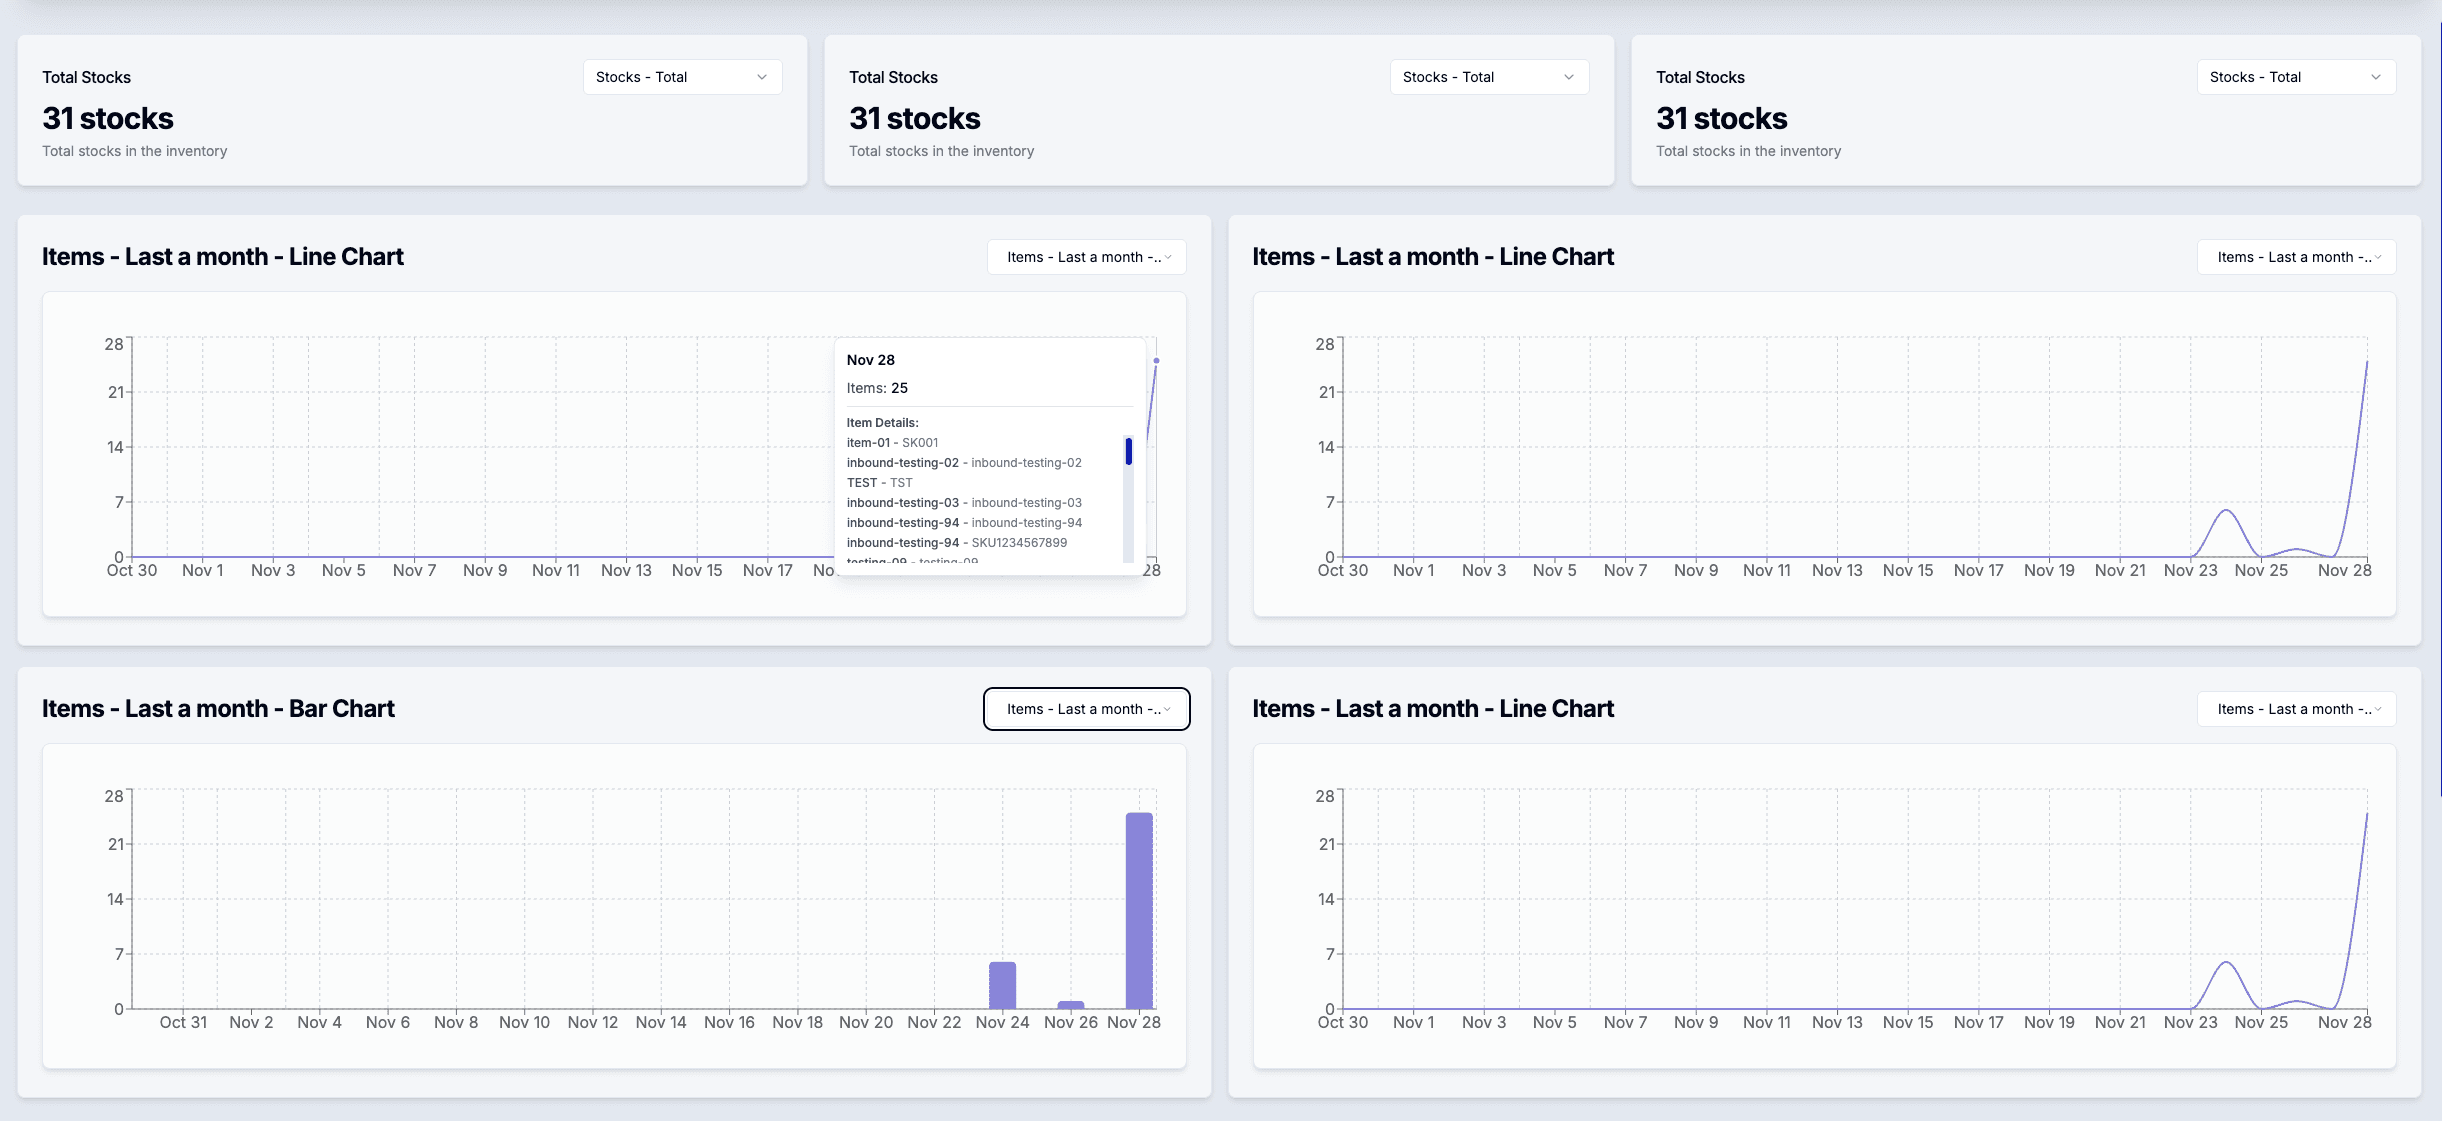Viewport: 2442px width, 1121px height.
Task: Click the Items - Last a month - Bar Chart title
Action: 218,708
